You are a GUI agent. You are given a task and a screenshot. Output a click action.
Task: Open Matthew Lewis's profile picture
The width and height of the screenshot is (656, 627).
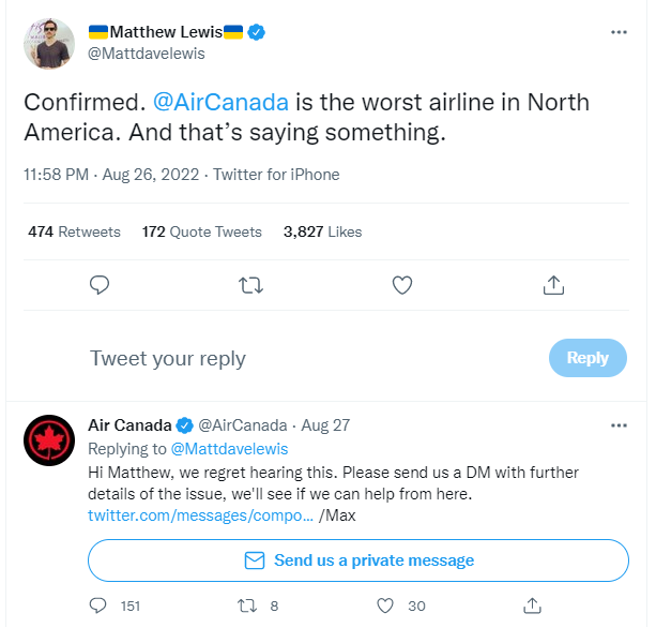[x=48, y=44]
